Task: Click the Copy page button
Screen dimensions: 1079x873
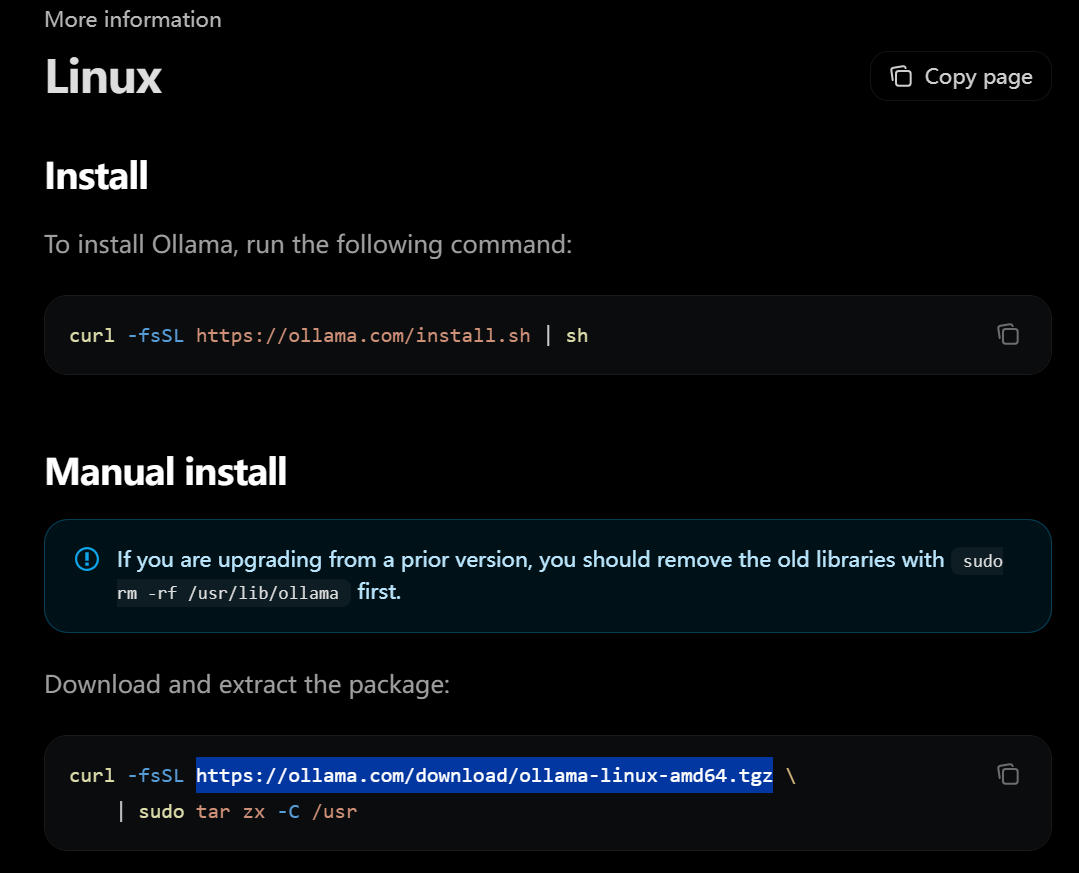Action: [961, 76]
